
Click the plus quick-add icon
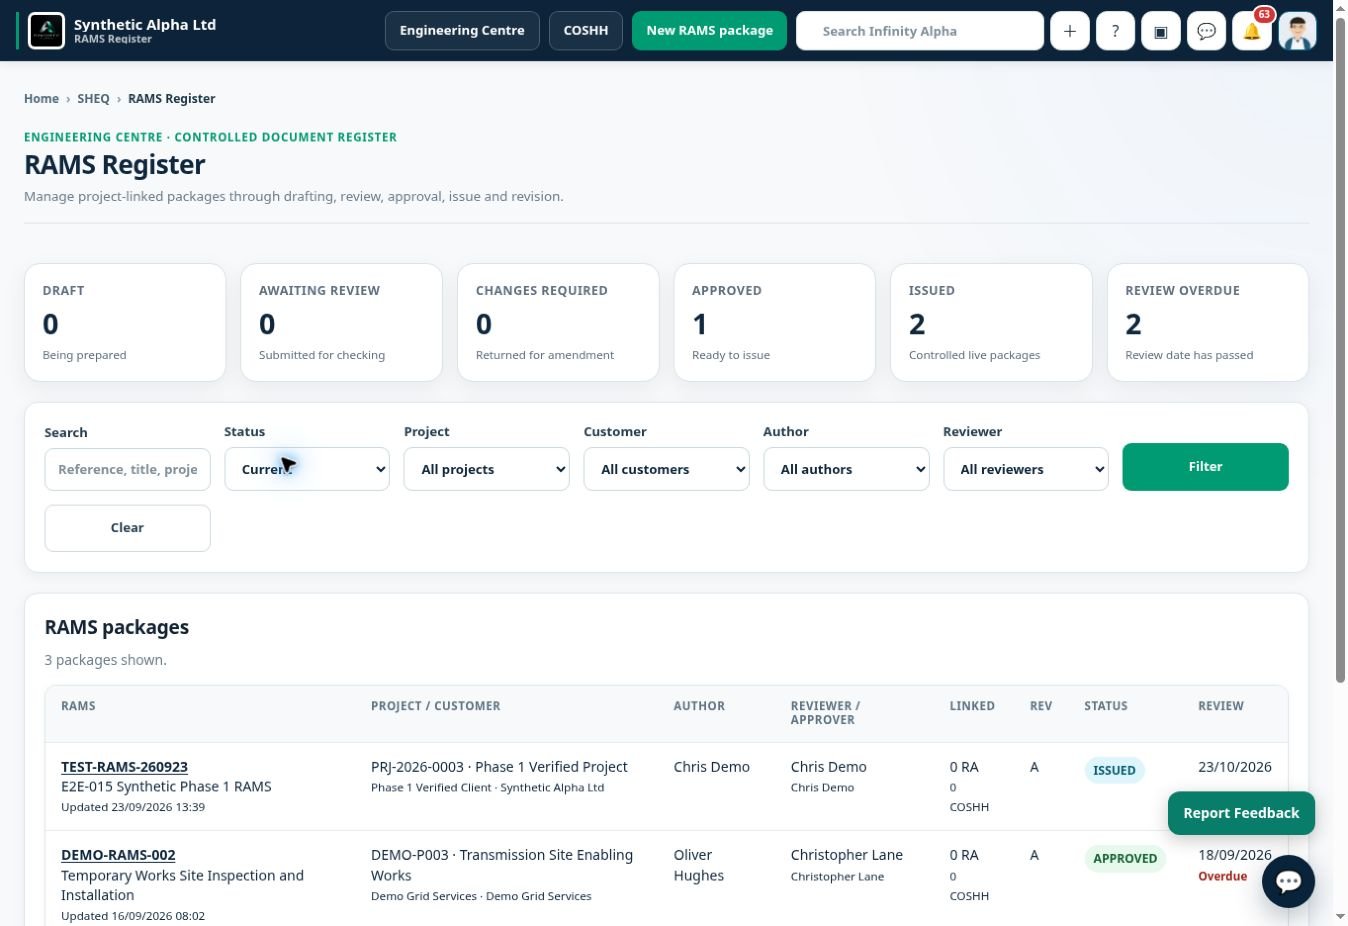pyautogui.click(x=1069, y=31)
